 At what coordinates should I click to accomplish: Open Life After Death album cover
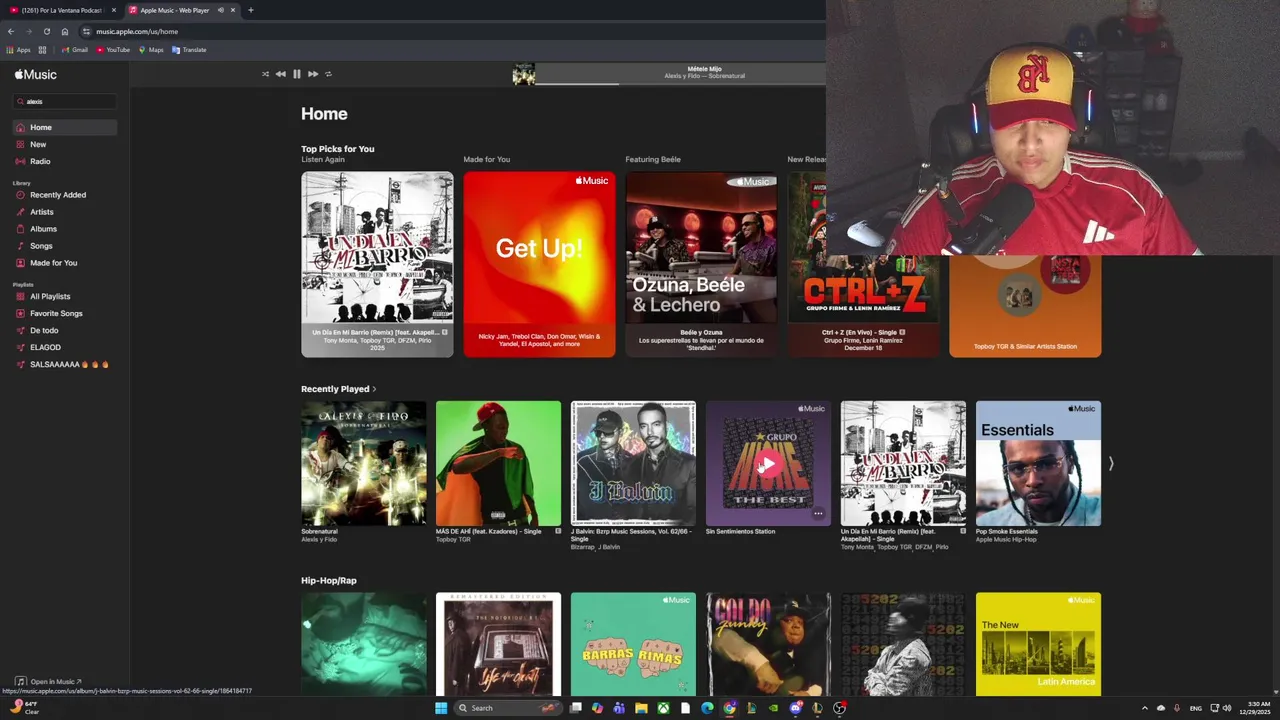click(498, 644)
